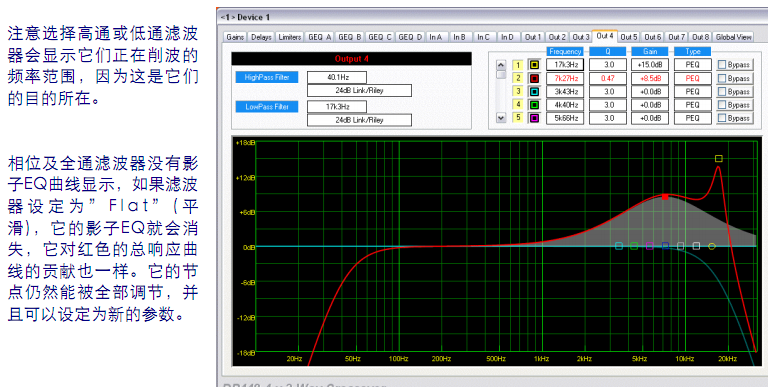Image resolution: width=768 pixels, height=387 pixels.
Task: Select the yellow band 1 color icon
Action: click(x=534, y=65)
